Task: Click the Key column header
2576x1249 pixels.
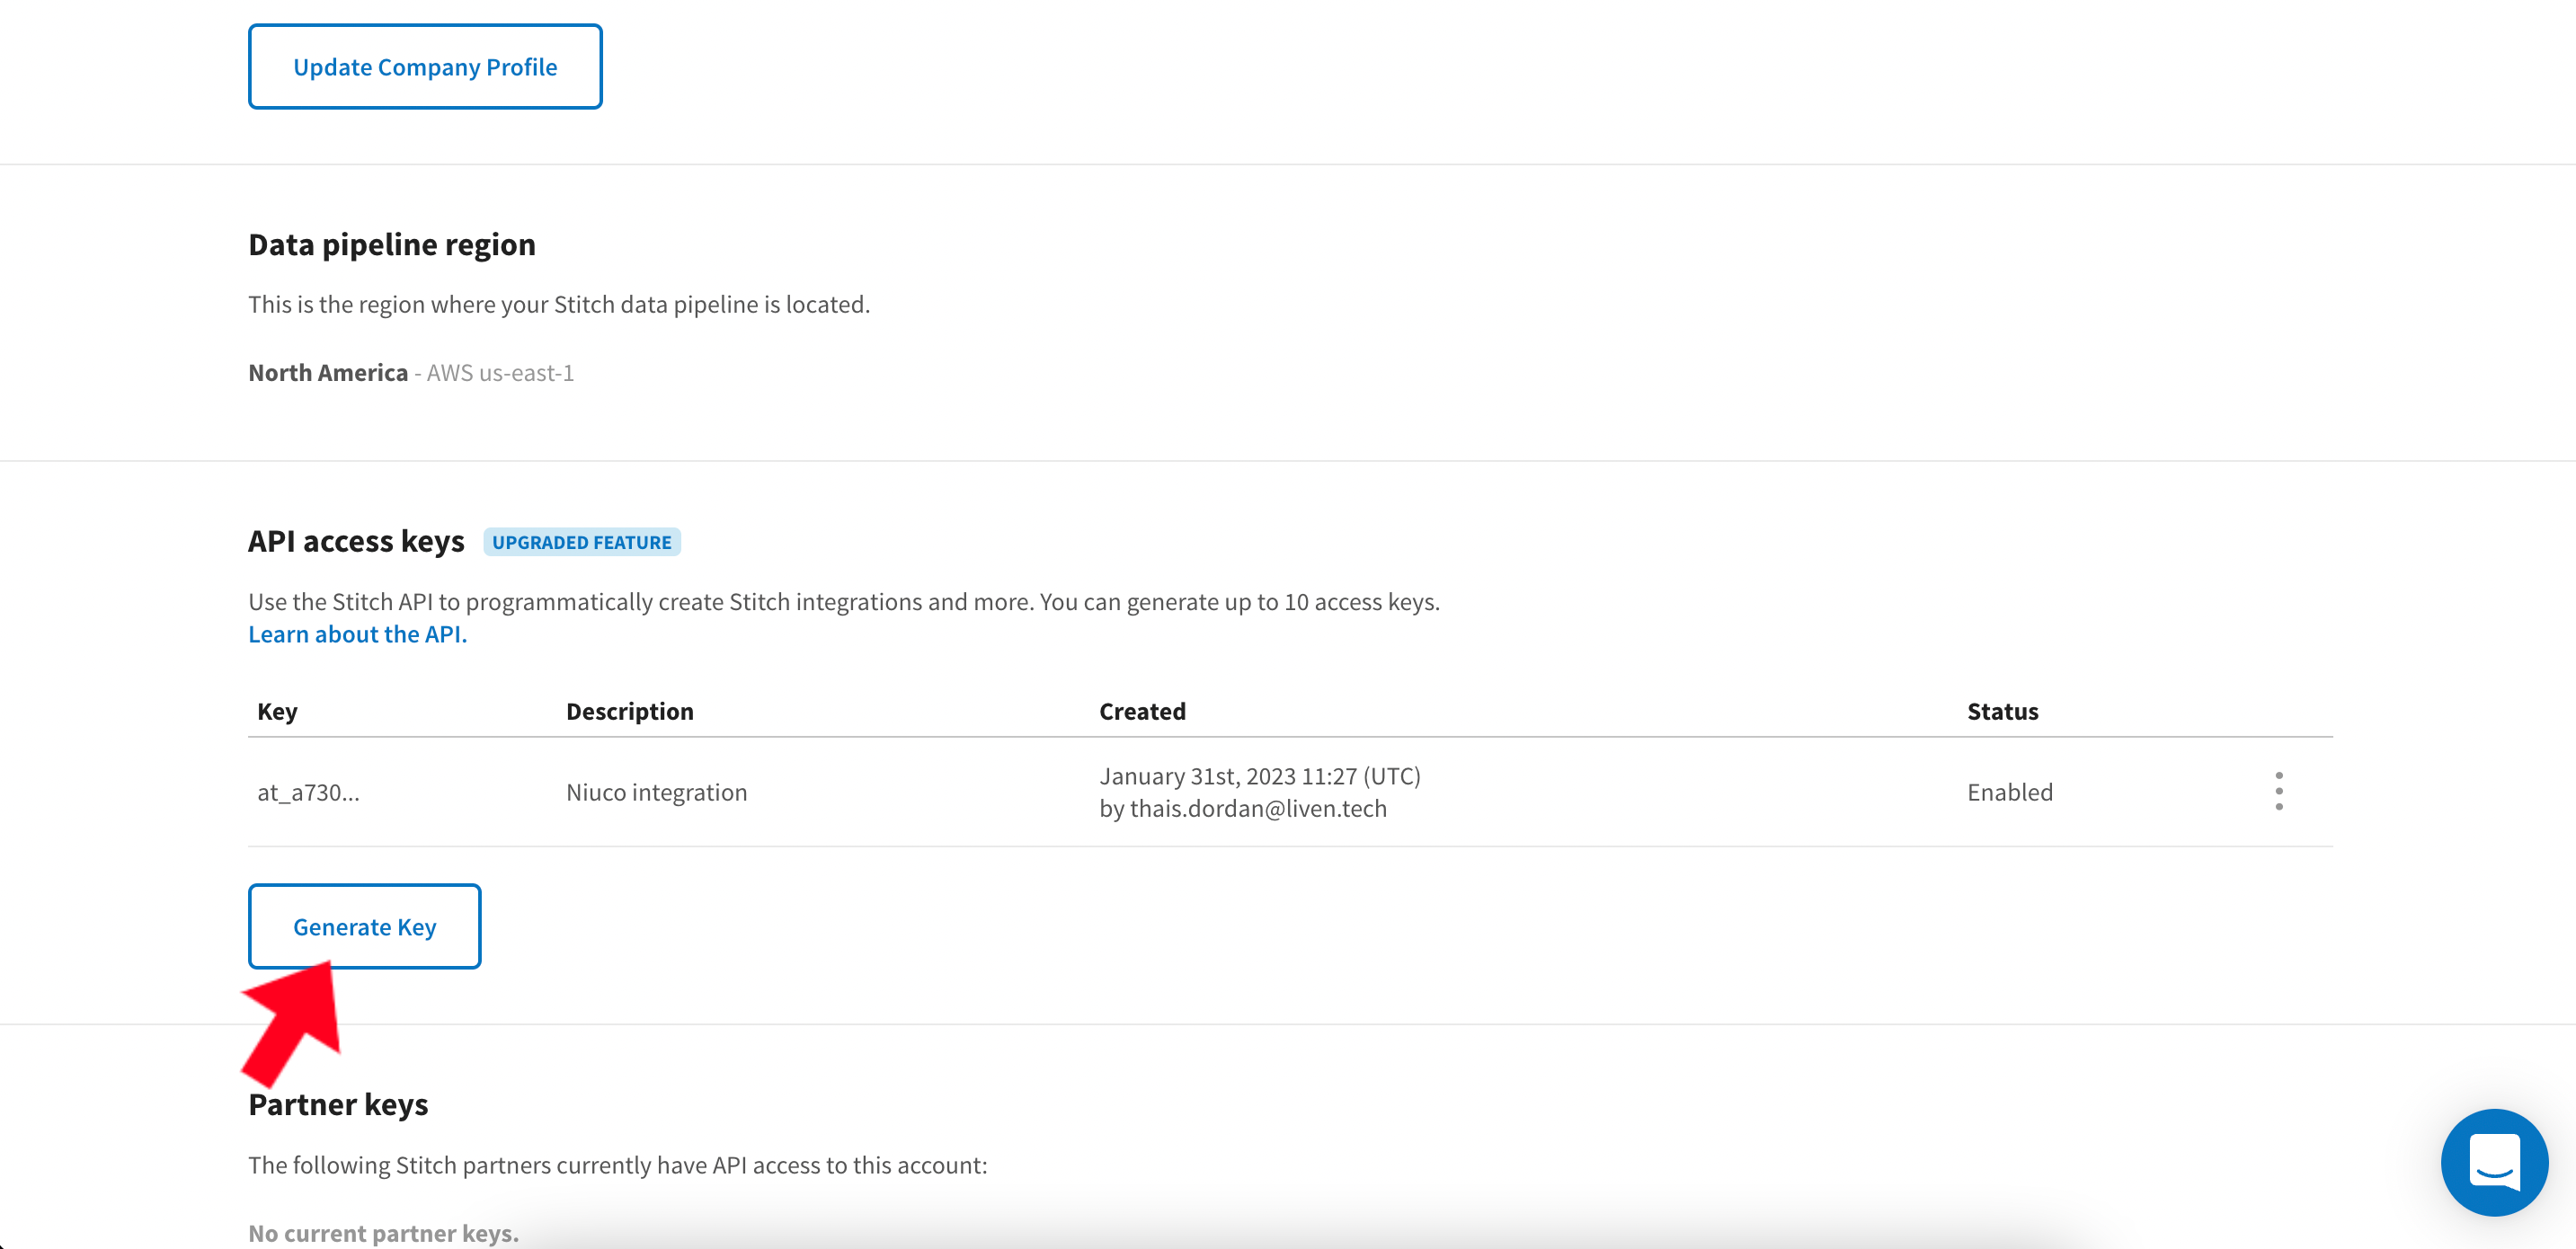Action: 277,711
